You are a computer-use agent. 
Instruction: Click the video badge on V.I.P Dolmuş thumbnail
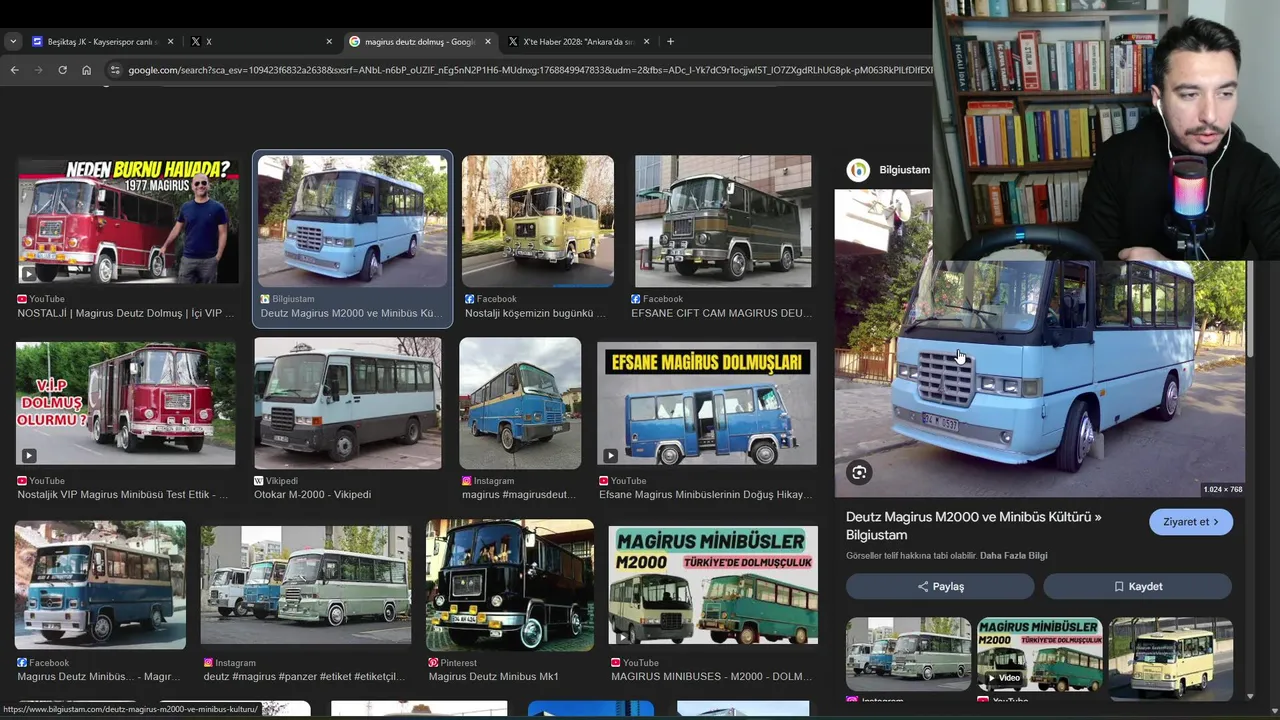28,456
